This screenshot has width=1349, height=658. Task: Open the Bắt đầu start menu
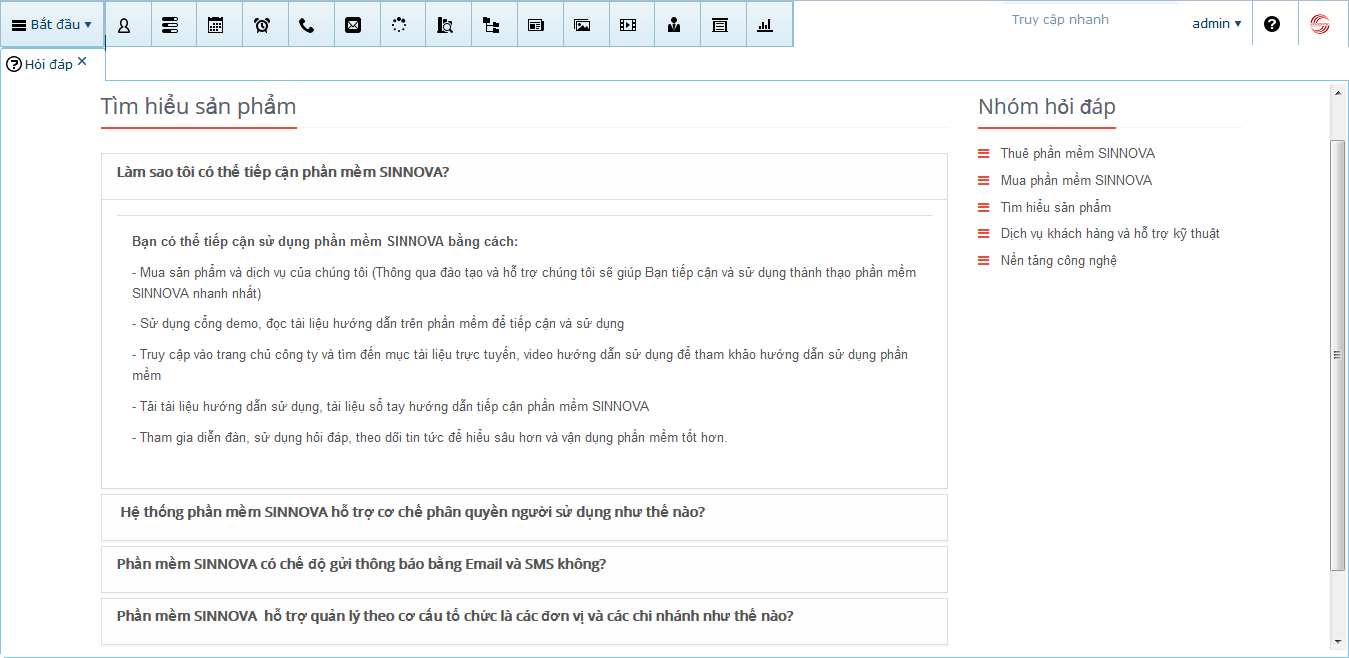pos(52,24)
